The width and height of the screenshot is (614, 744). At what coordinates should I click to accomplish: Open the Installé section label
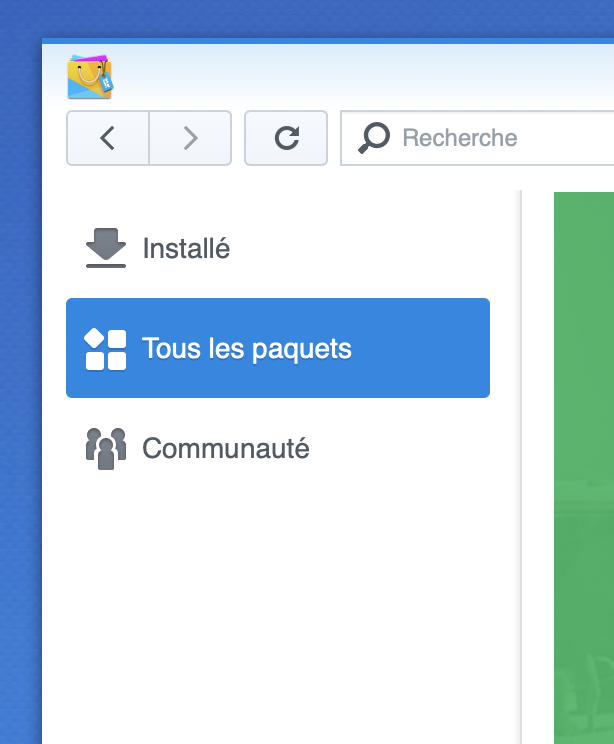[x=186, y=248]
